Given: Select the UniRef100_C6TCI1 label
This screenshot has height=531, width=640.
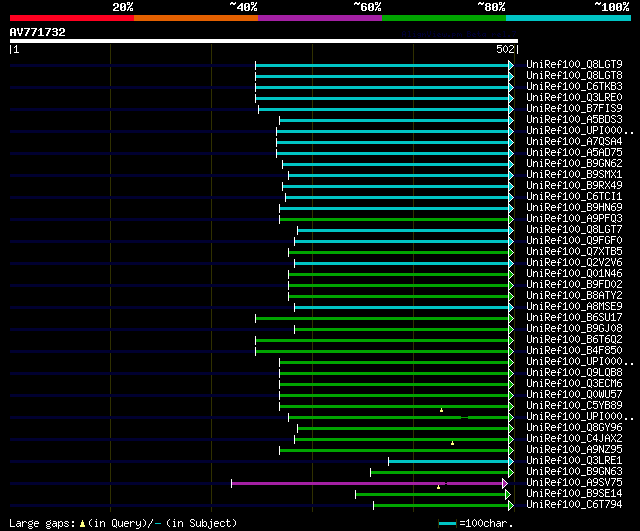Looking at the screenshot, I should (574, 197).
